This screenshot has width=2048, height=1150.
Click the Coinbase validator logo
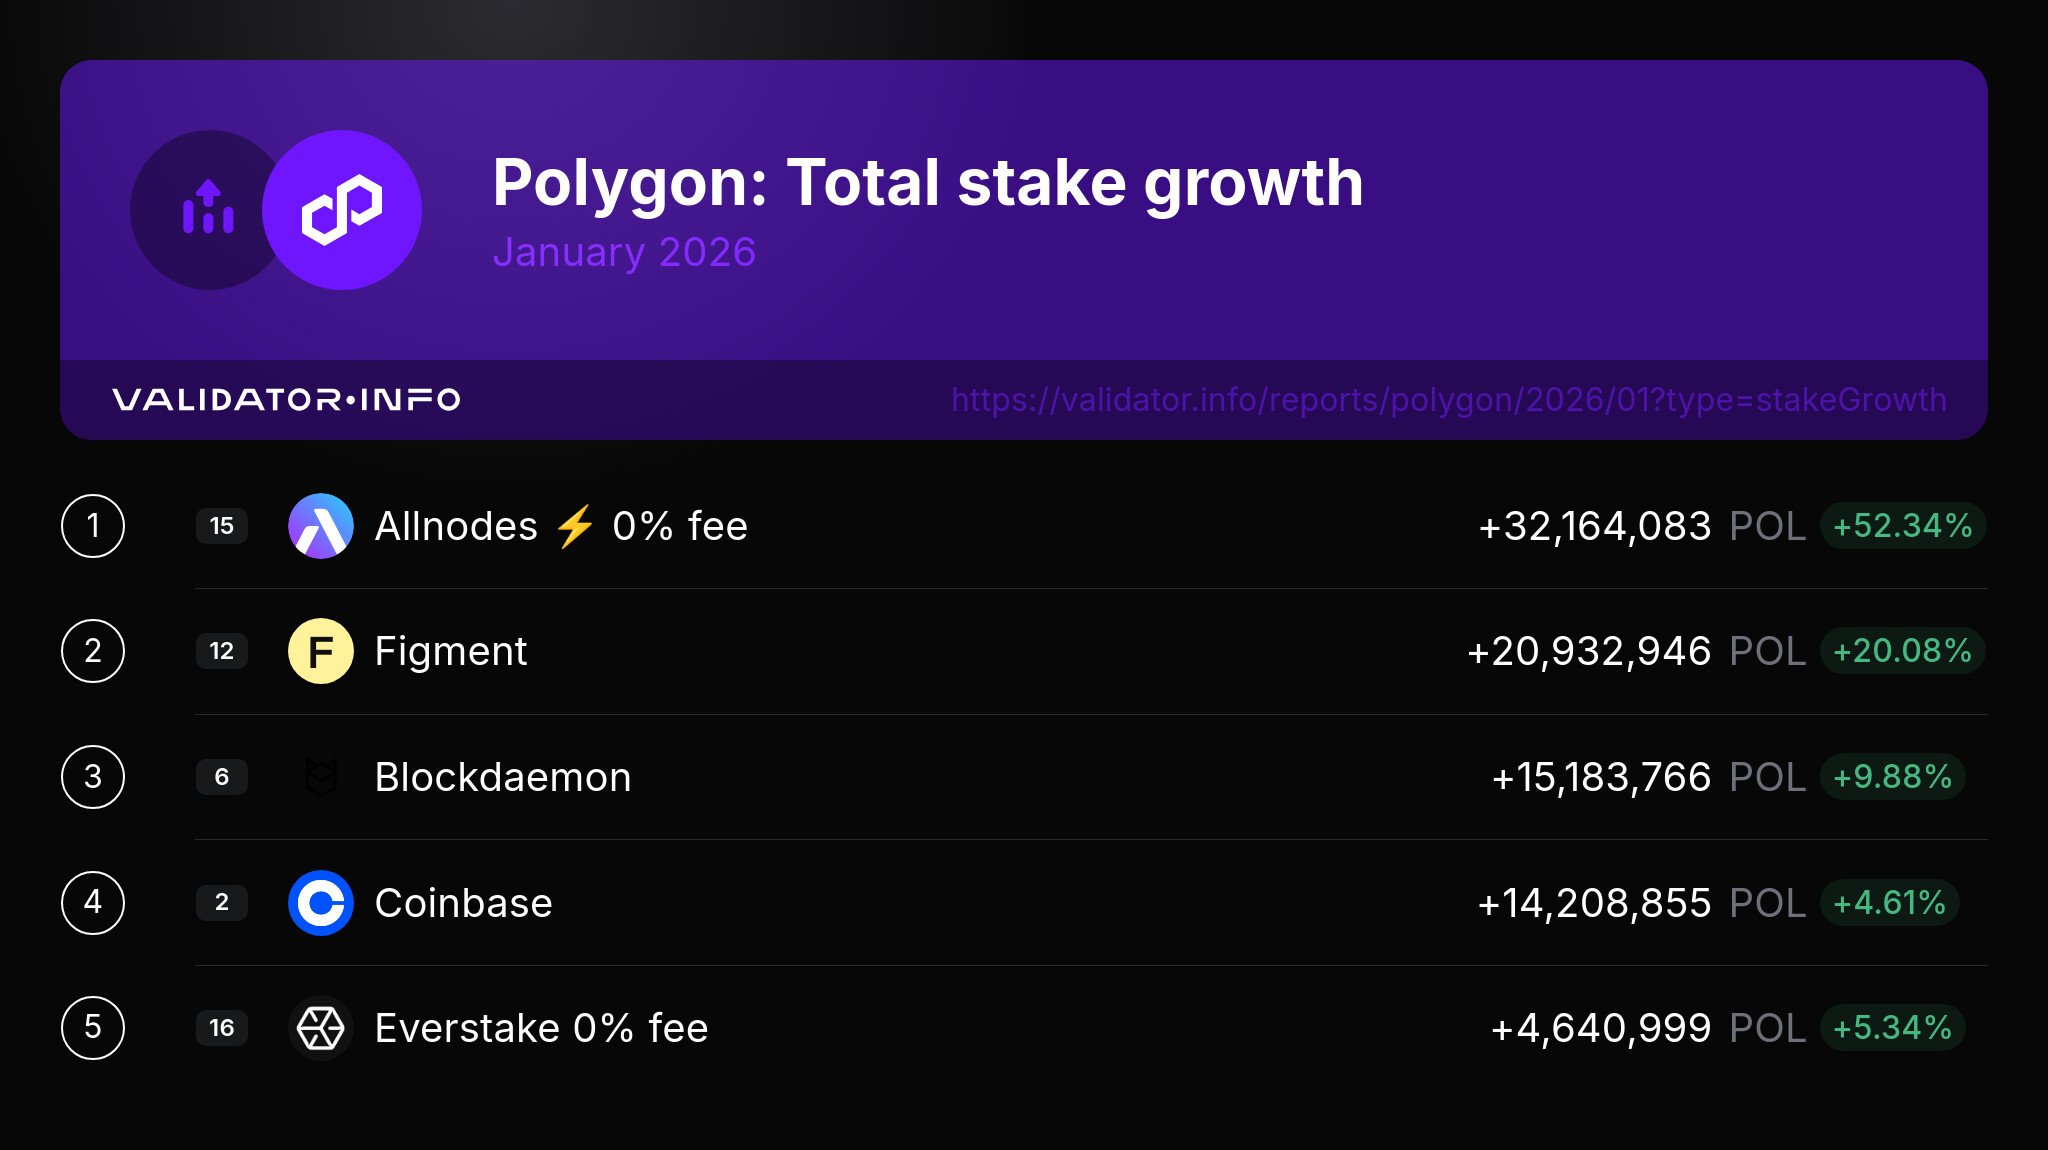tap(321, 903)
